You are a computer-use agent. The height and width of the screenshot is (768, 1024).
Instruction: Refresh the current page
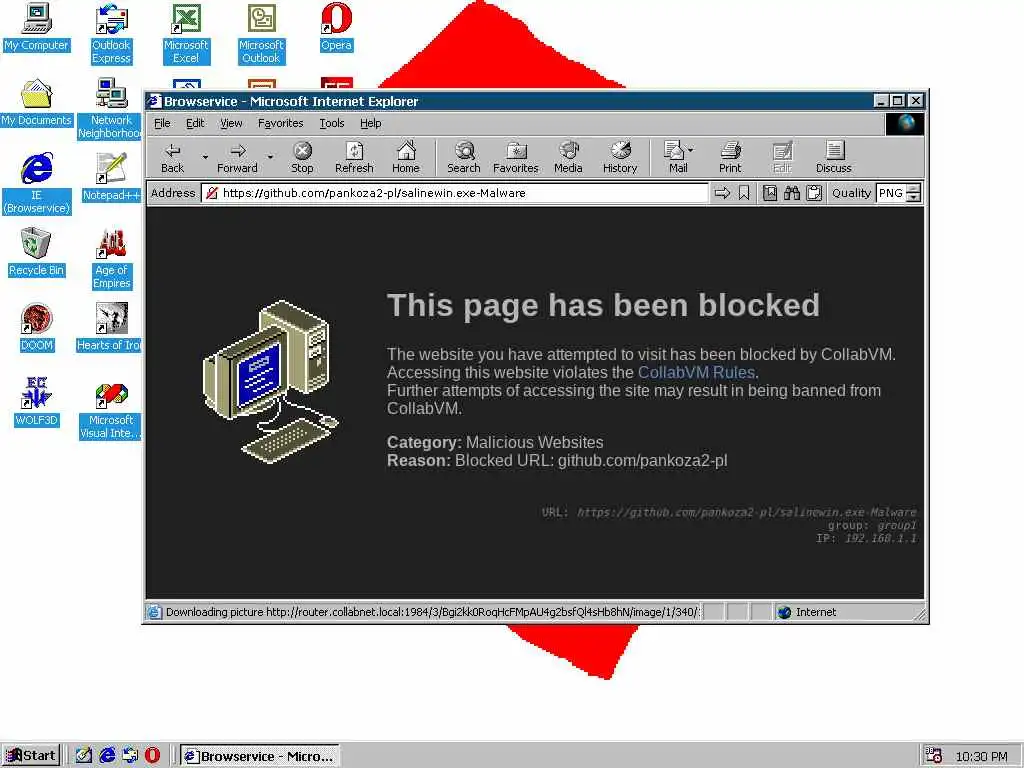click(354, 157)
